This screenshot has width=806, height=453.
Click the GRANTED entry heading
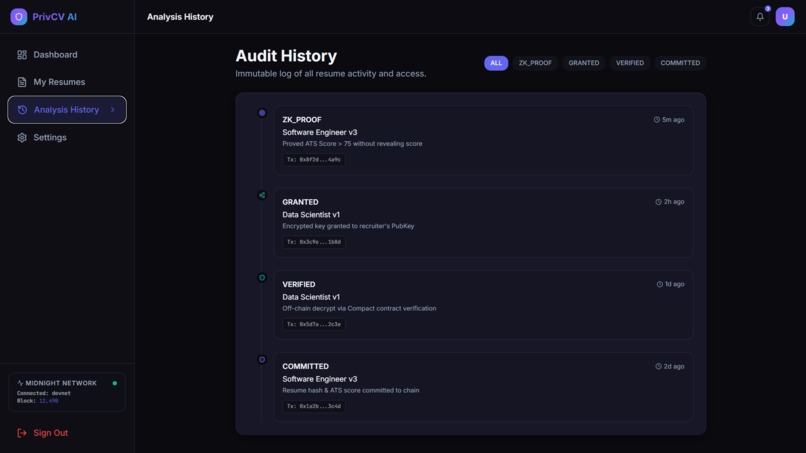300,202
